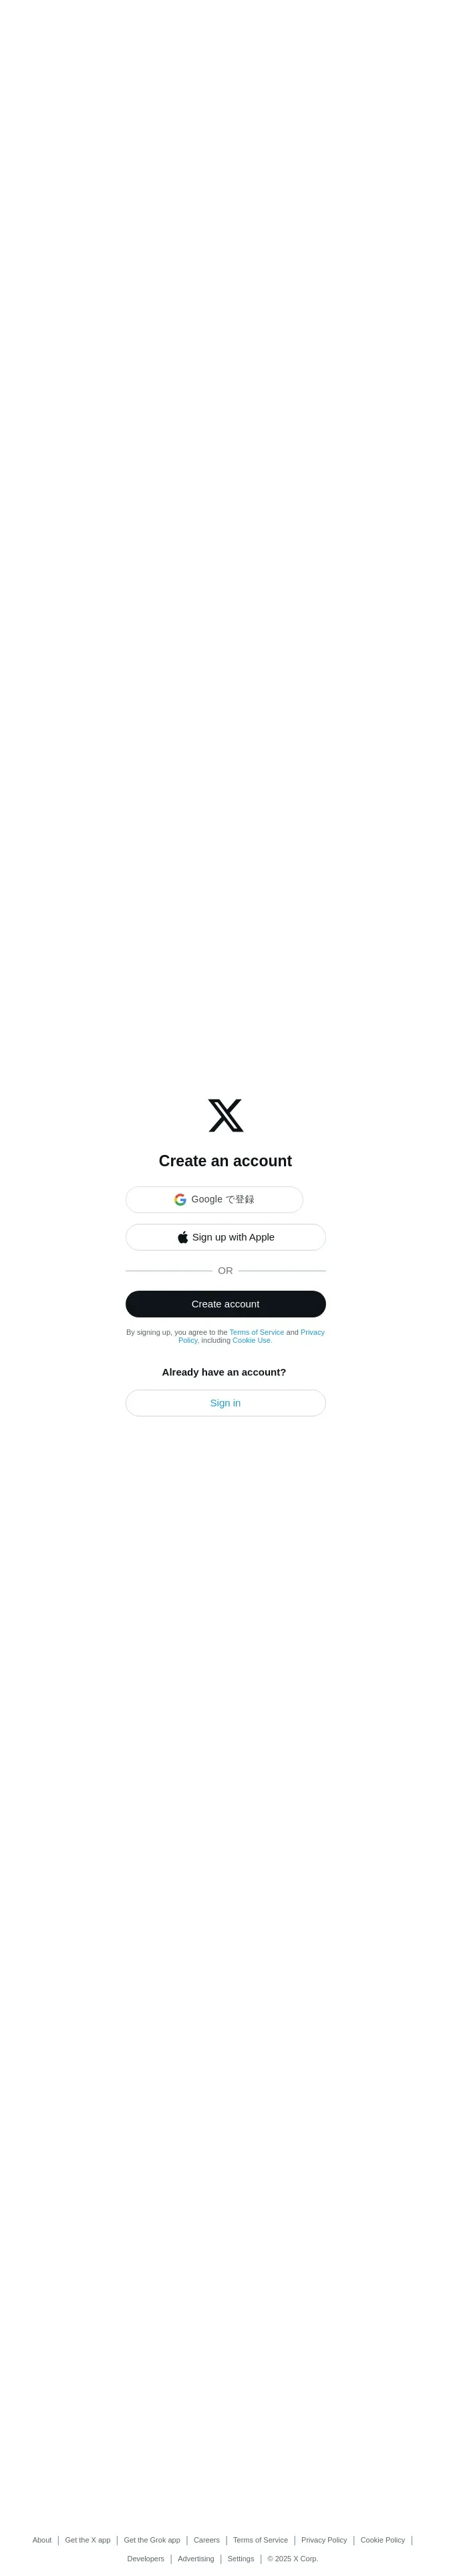Open Terms of Service in the footer
The width and height of the screenshot is (451, 2576).
[260, 2540]
